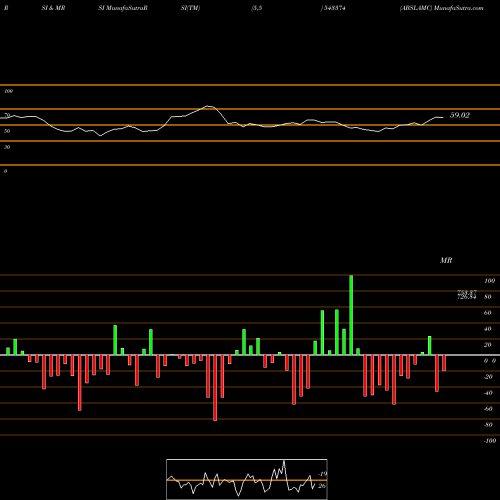Click the '26' value in mini chart
Viewport: 500px width, 500px height.
(322, 486)
